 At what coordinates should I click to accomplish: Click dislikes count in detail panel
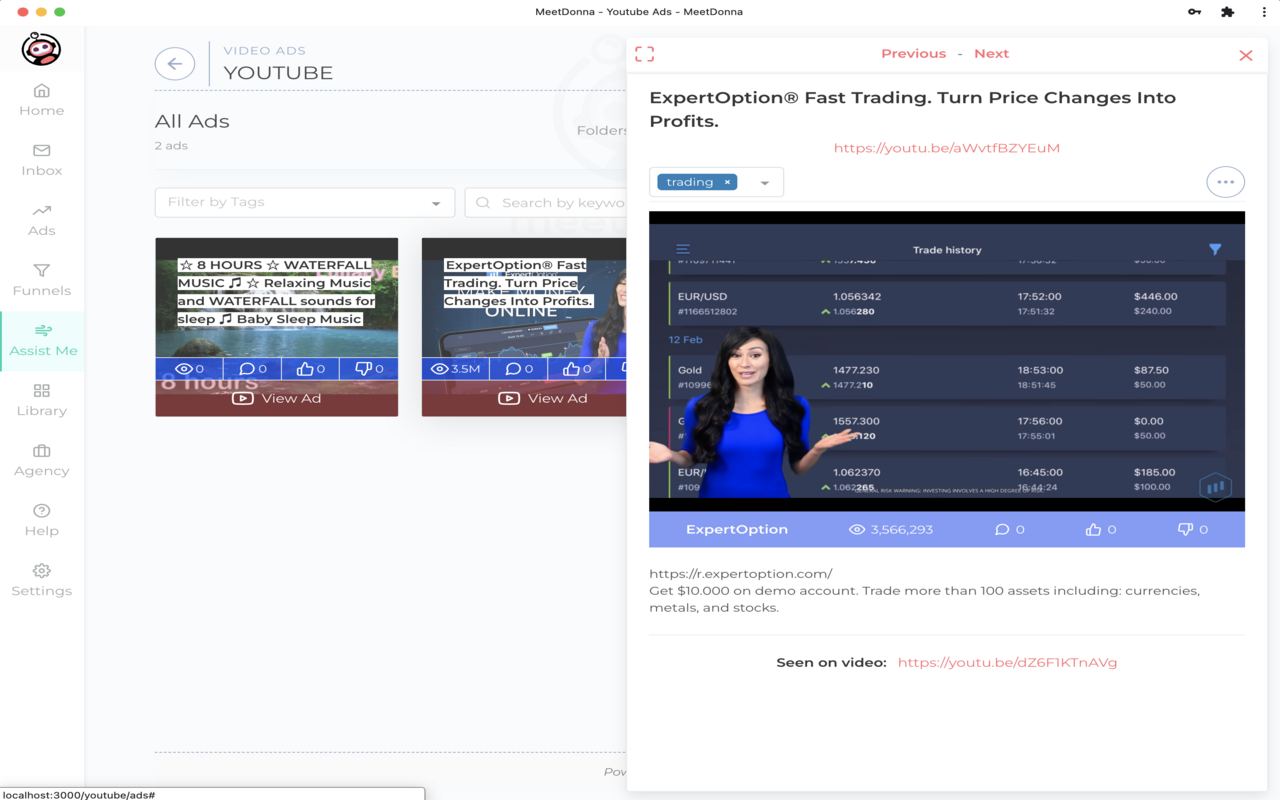(1193, 530)
